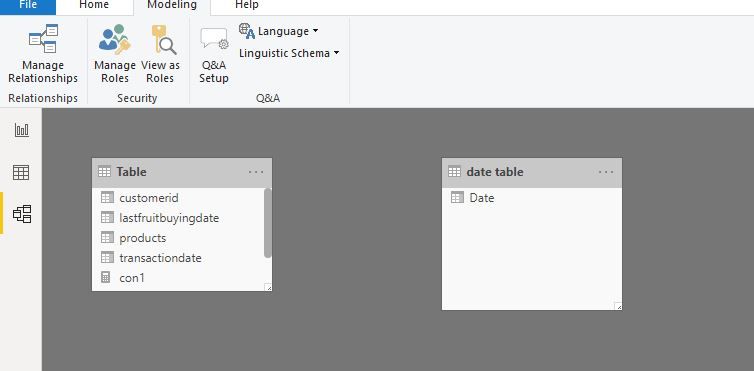
Task: Switch to Data view grid icon
Action: click(21, 172)
